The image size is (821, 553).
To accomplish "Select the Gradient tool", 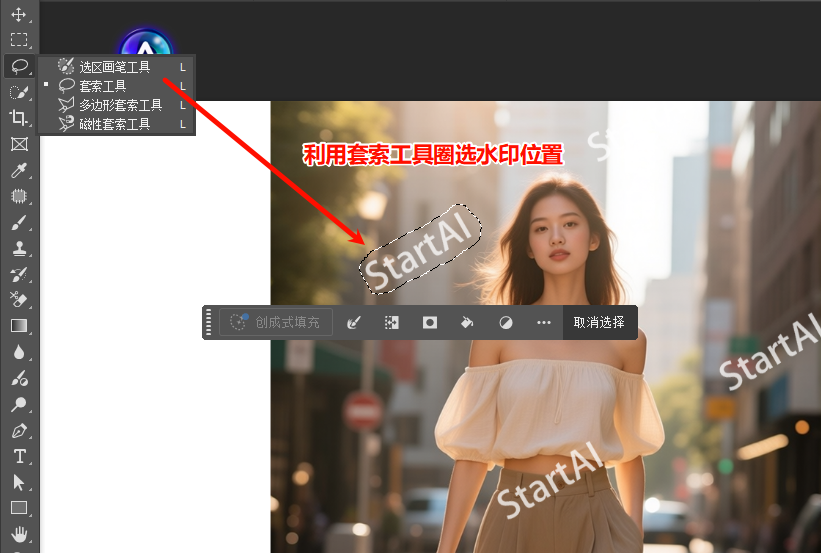I will coord(18,325).
